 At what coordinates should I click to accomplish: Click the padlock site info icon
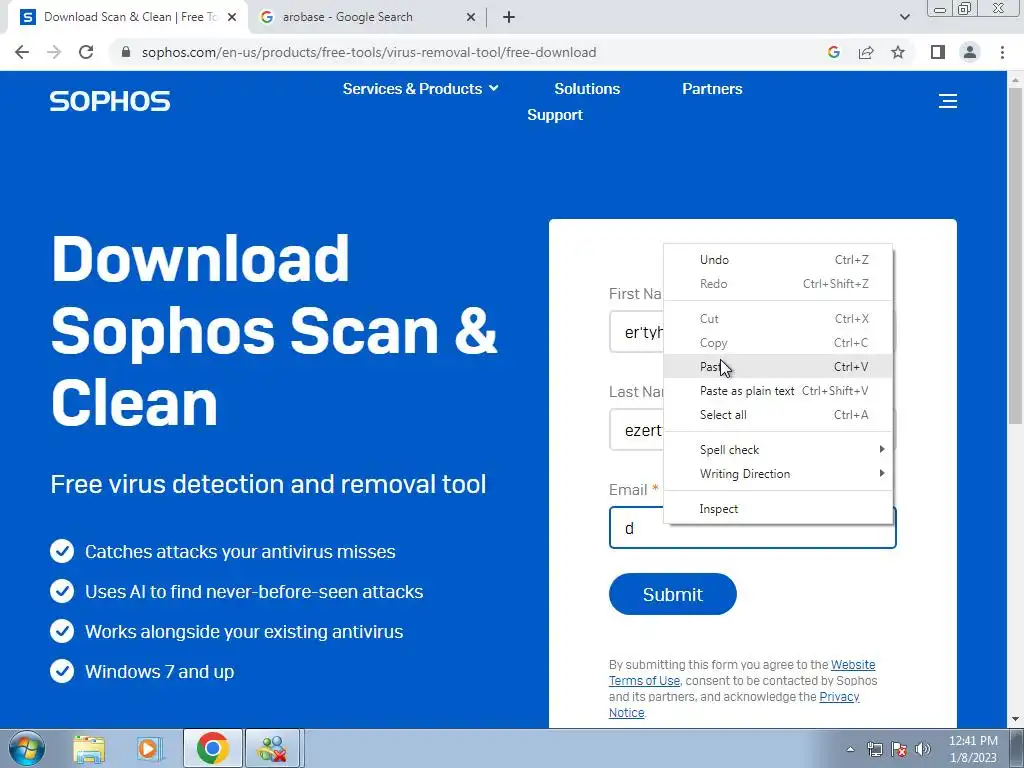pyautogui.click(x=126, y=52)
